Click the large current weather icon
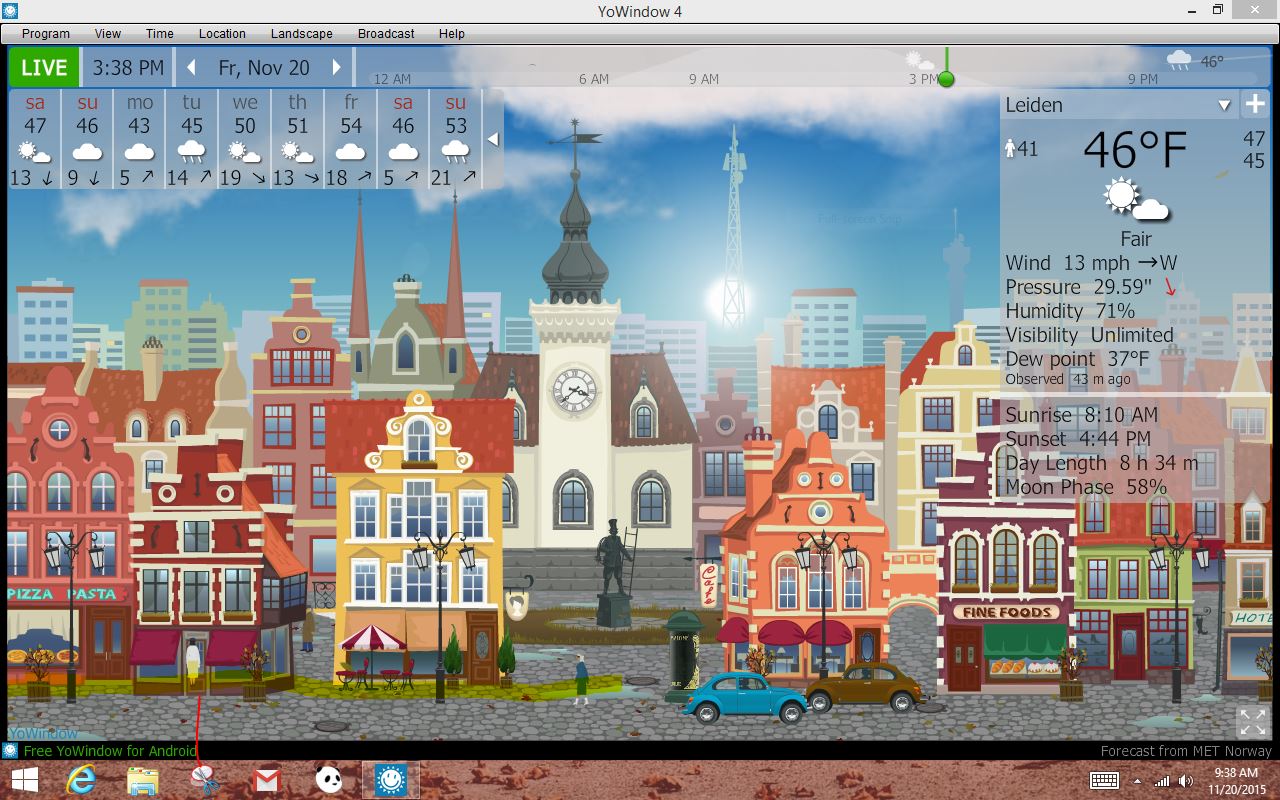 (1136, 200)
